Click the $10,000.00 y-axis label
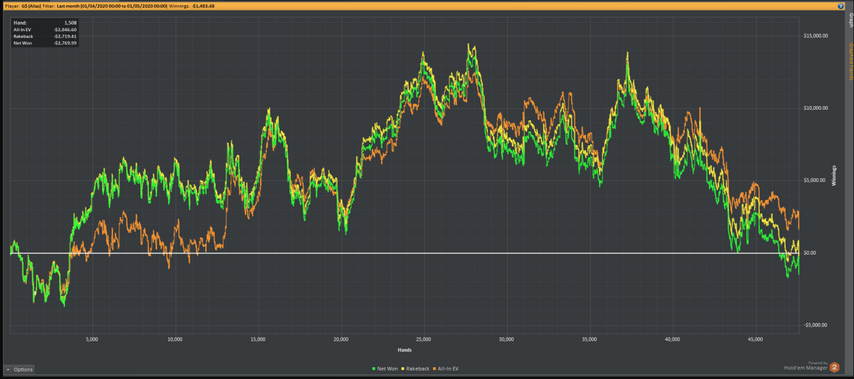The height and width of the screenshot is (379, 854). click(x=816, y=108)
